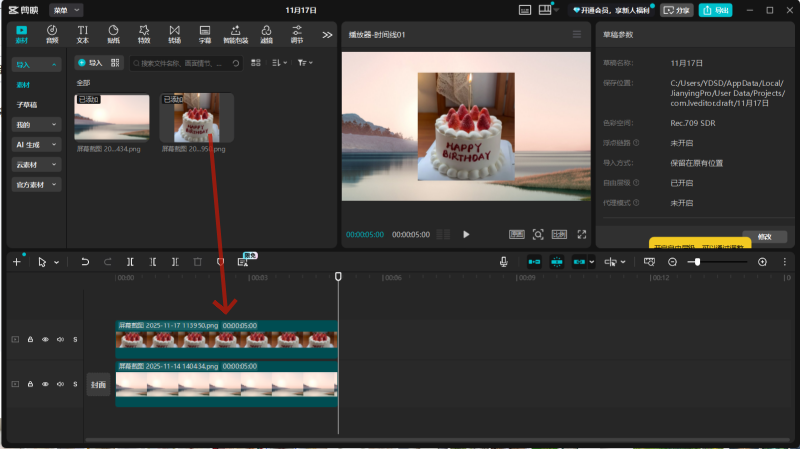
Task: Click the player fullscreen icon
Action: click(581, 234)
